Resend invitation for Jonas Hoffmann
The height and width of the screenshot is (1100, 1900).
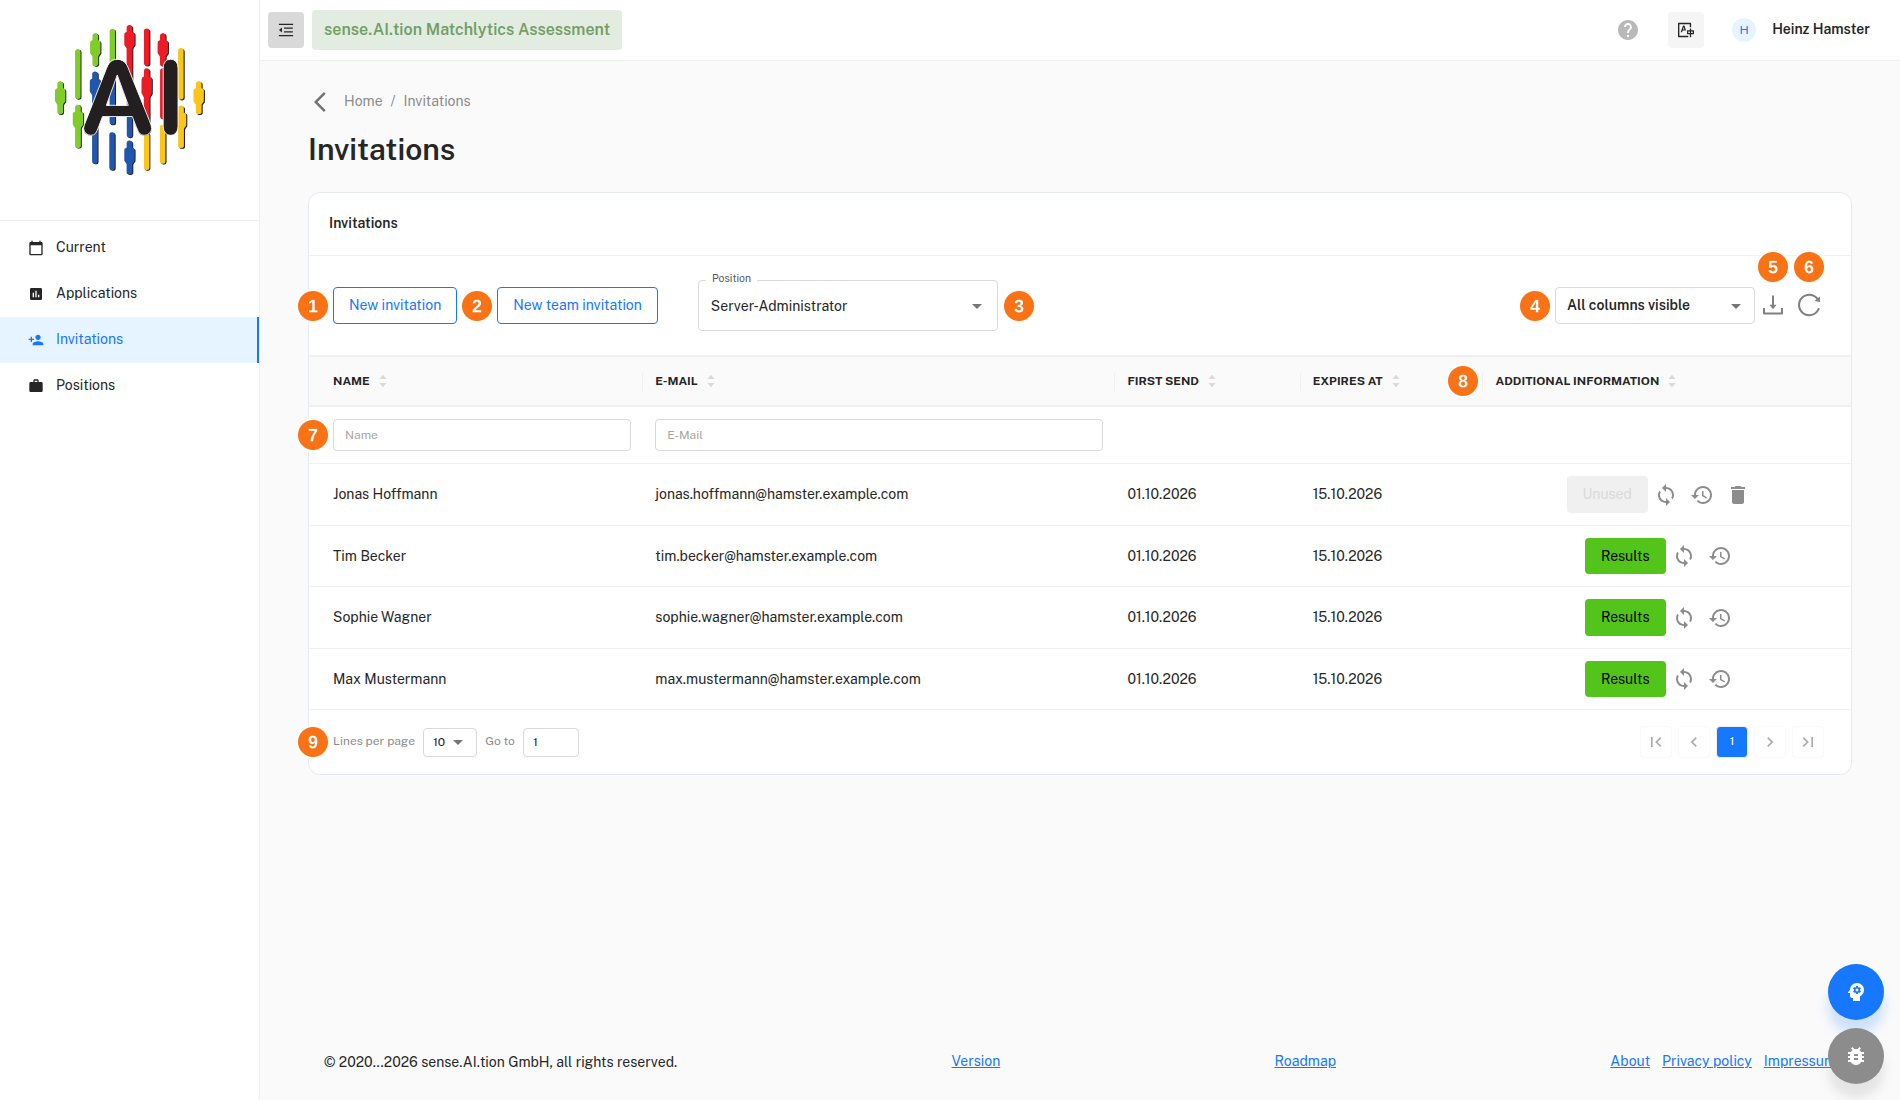coord(1666,495)
